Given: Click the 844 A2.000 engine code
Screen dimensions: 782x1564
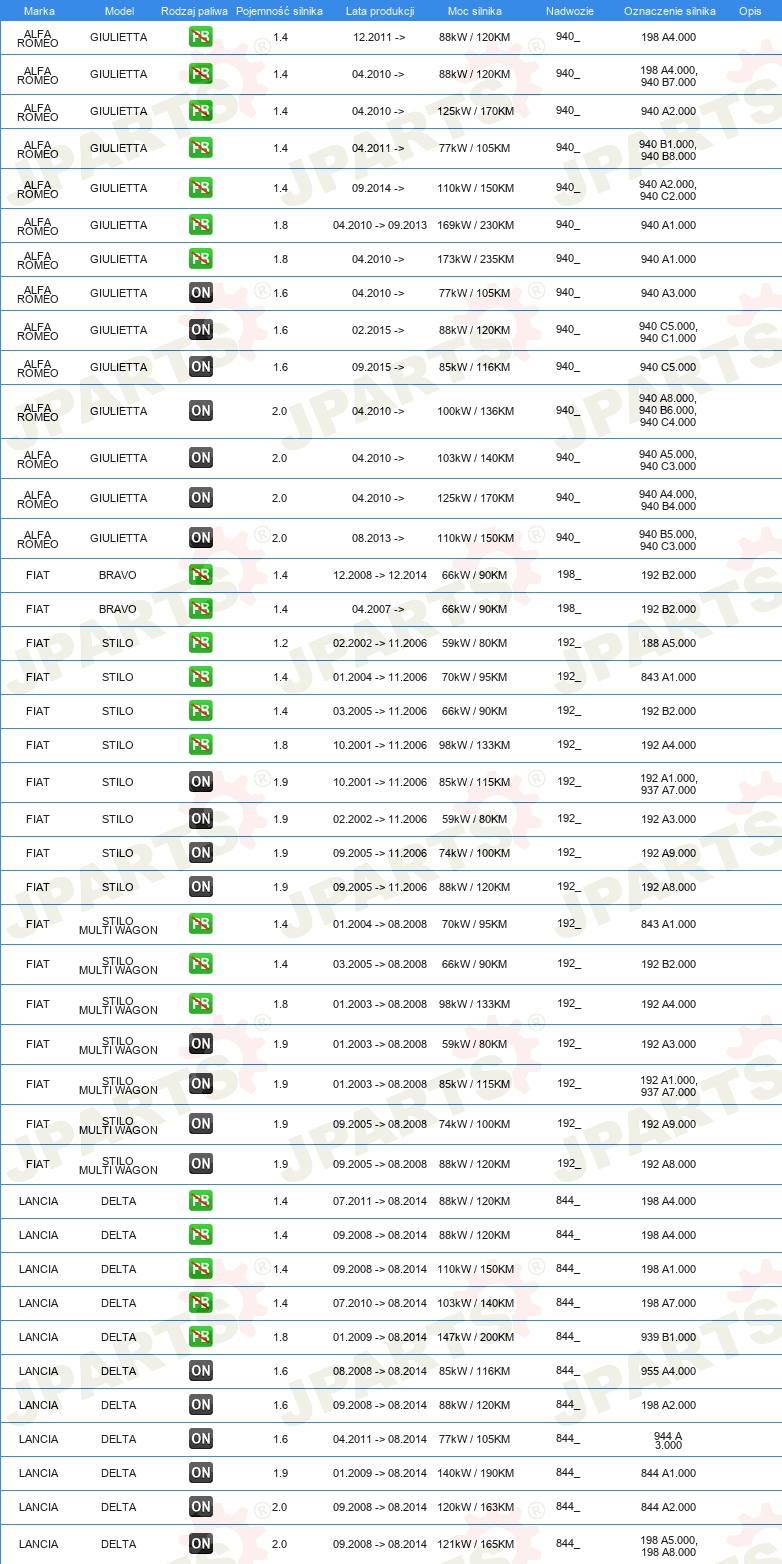Looking at the screenshot, I should click(x=669, y=1507).
